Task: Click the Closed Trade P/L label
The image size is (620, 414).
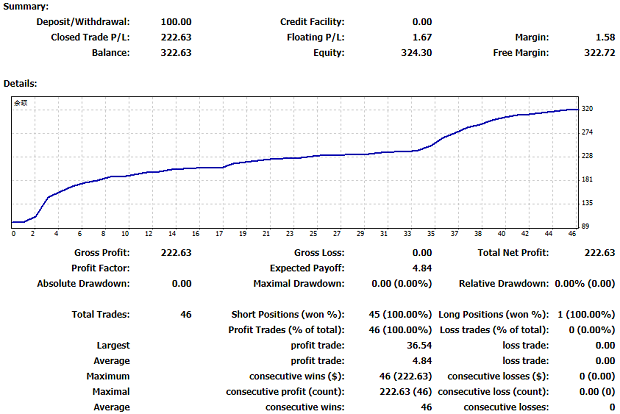Action: point(90,37)
